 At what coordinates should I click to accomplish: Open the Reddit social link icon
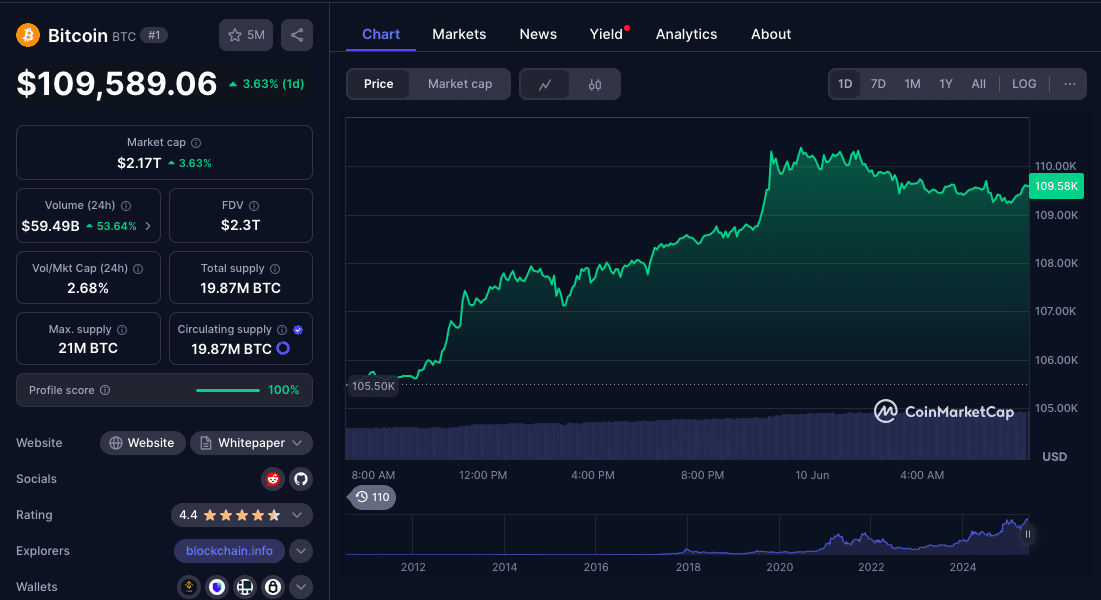click(x=273, y=479)
